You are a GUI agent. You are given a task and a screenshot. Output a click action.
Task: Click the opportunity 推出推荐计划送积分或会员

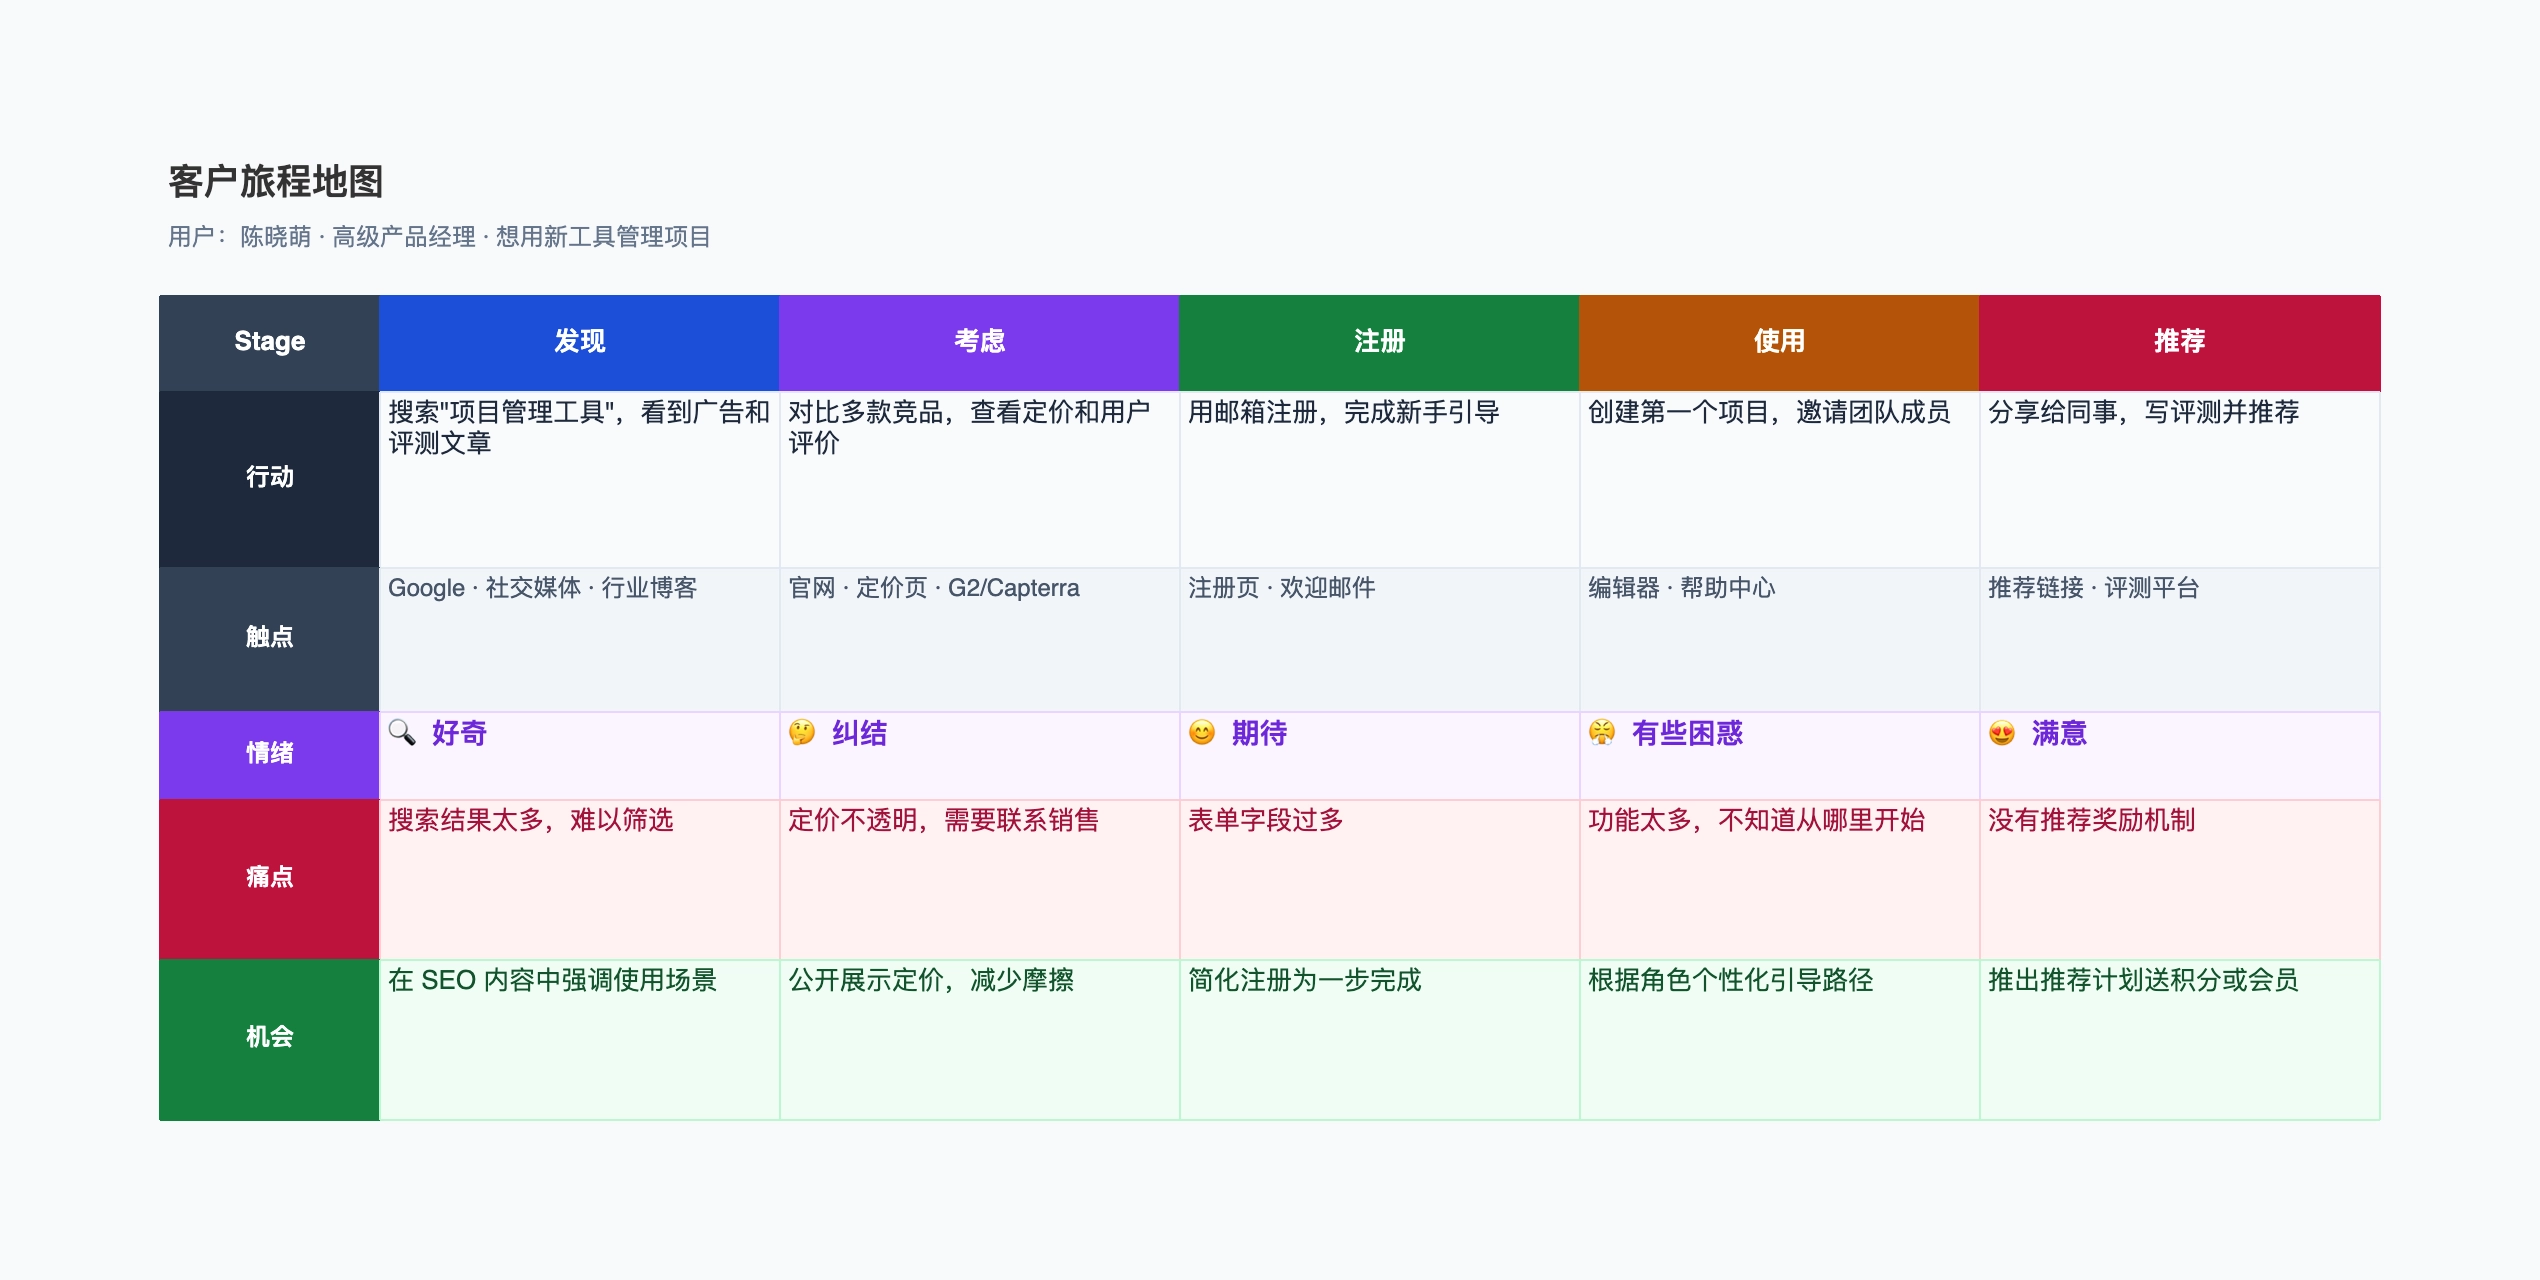point(2140,981)
